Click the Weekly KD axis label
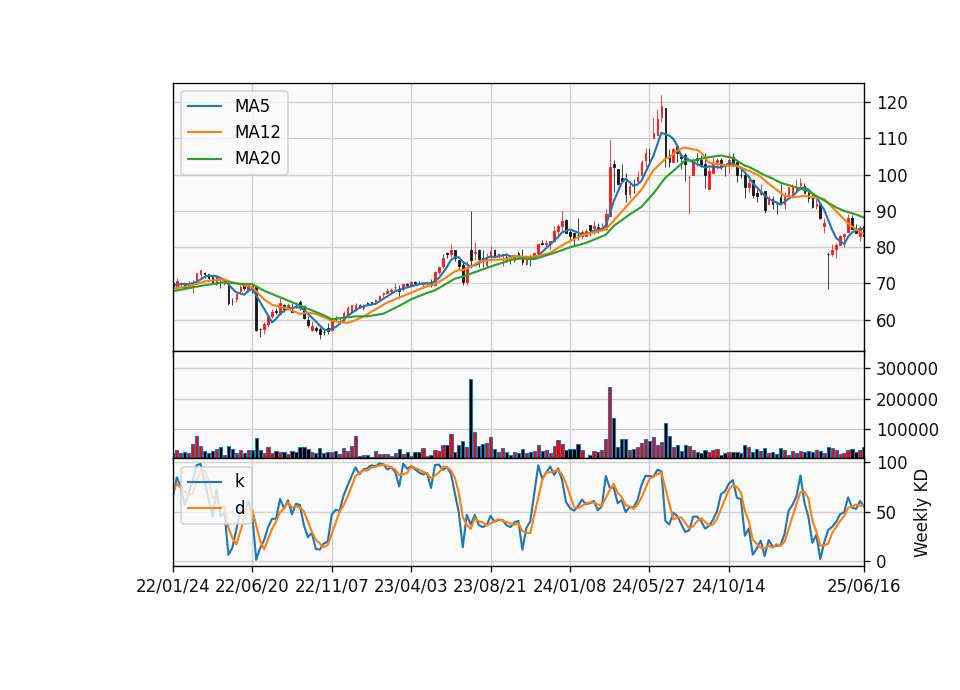This screenshot has height=690, width=960. (x=920, y=513)
